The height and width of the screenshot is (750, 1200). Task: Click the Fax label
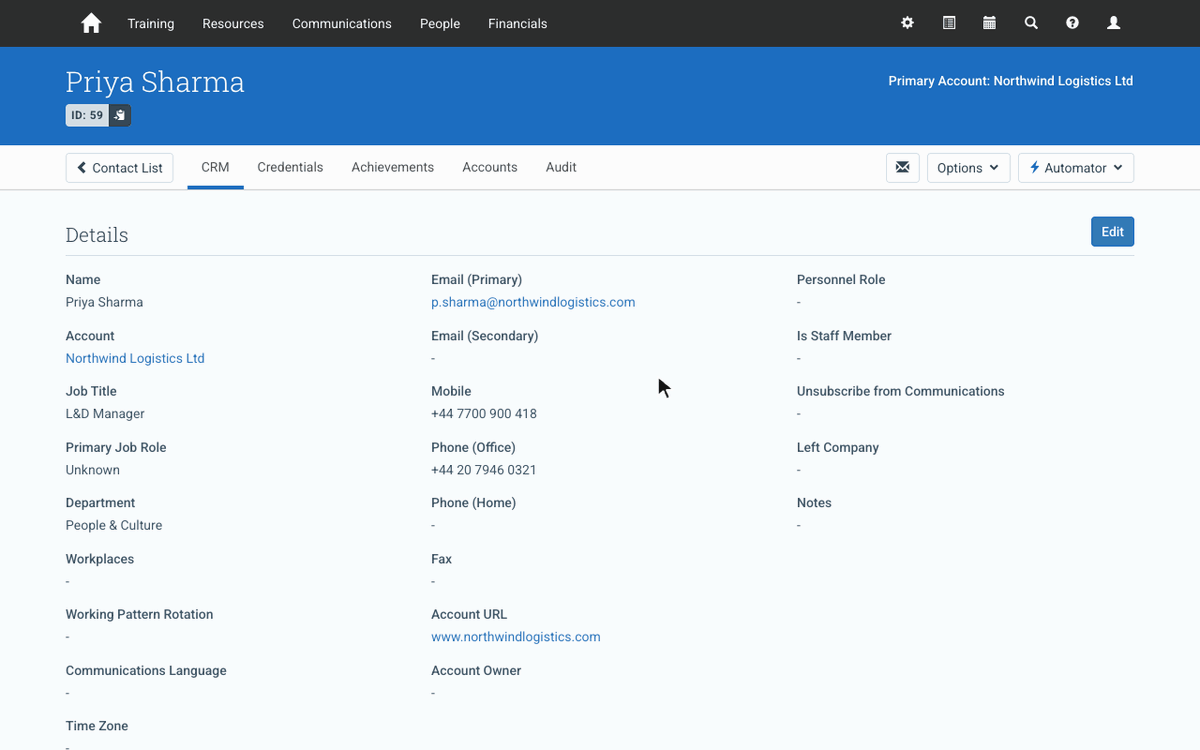[x=442, y=559]
